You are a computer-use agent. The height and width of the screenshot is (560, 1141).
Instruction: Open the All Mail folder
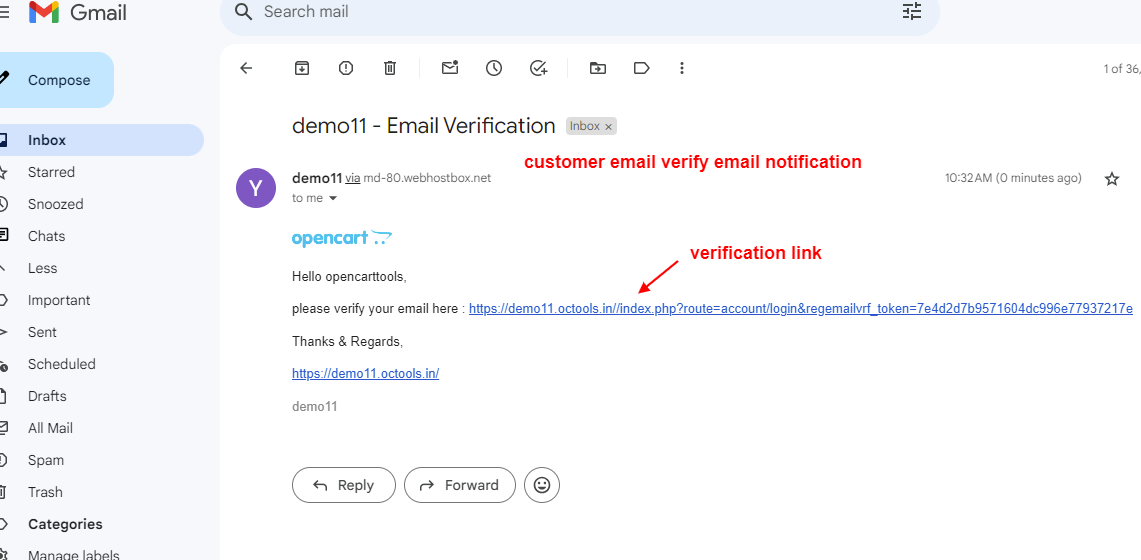pos(50,428)
